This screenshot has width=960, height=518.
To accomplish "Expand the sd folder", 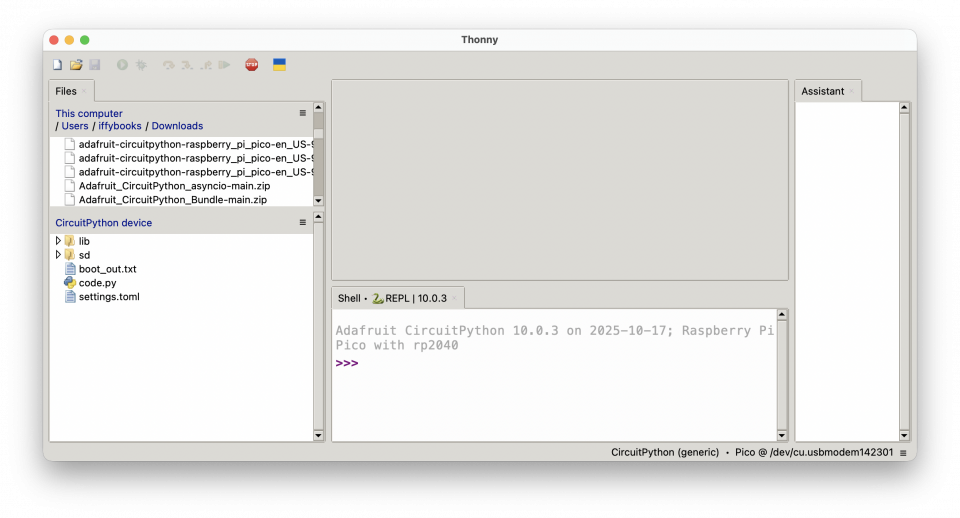I will pyautogui.click(x=58, y=255).
